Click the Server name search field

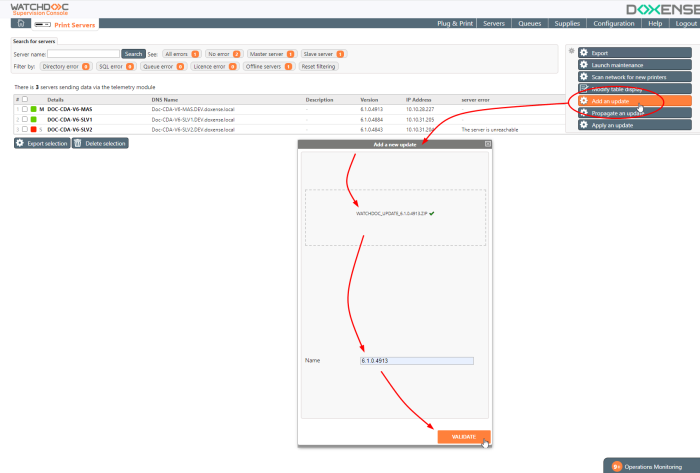(x=83, y=54)
